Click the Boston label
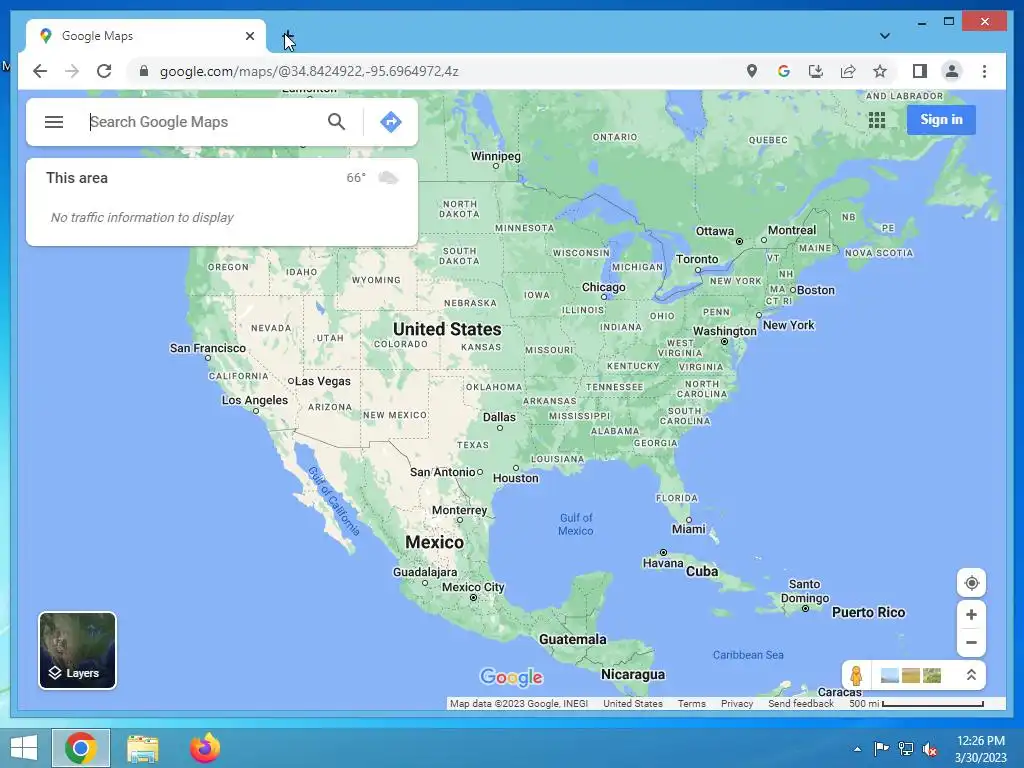The width and height of the screenshot is (1024, 768). pos(816,290)
